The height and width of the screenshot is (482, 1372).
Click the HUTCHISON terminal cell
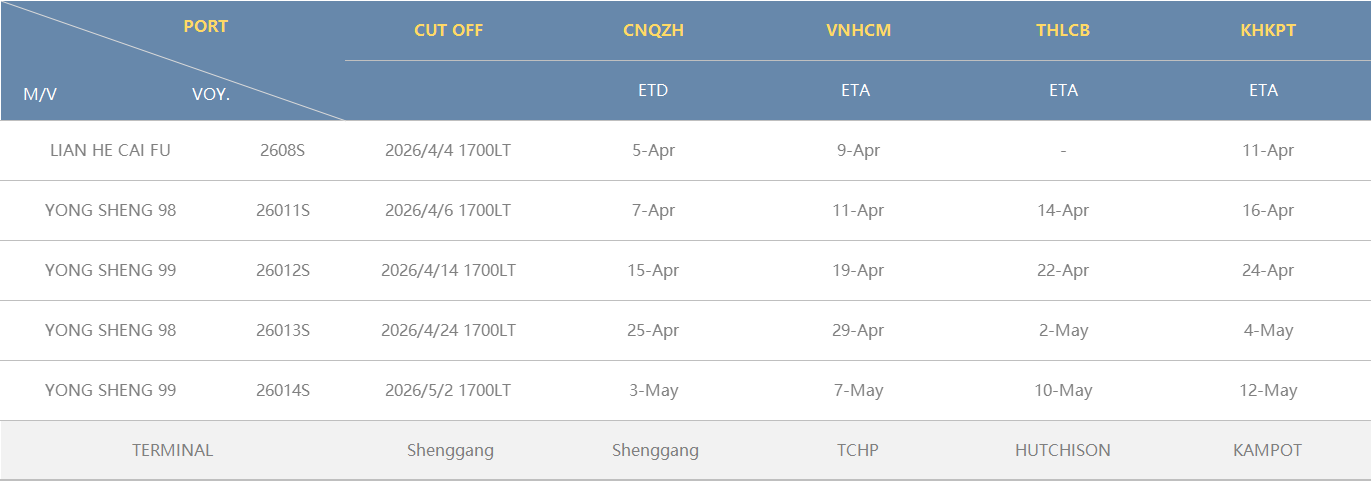tap(1063, 450)
